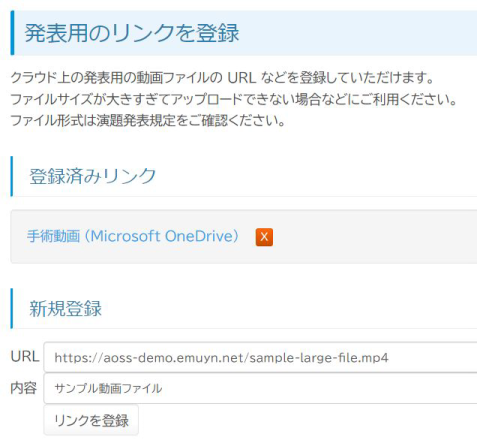Image resolution: width=477 pixels, height=443 pixels.
Task: Click the 新規登録 section heading
Action: click(66, 308)
